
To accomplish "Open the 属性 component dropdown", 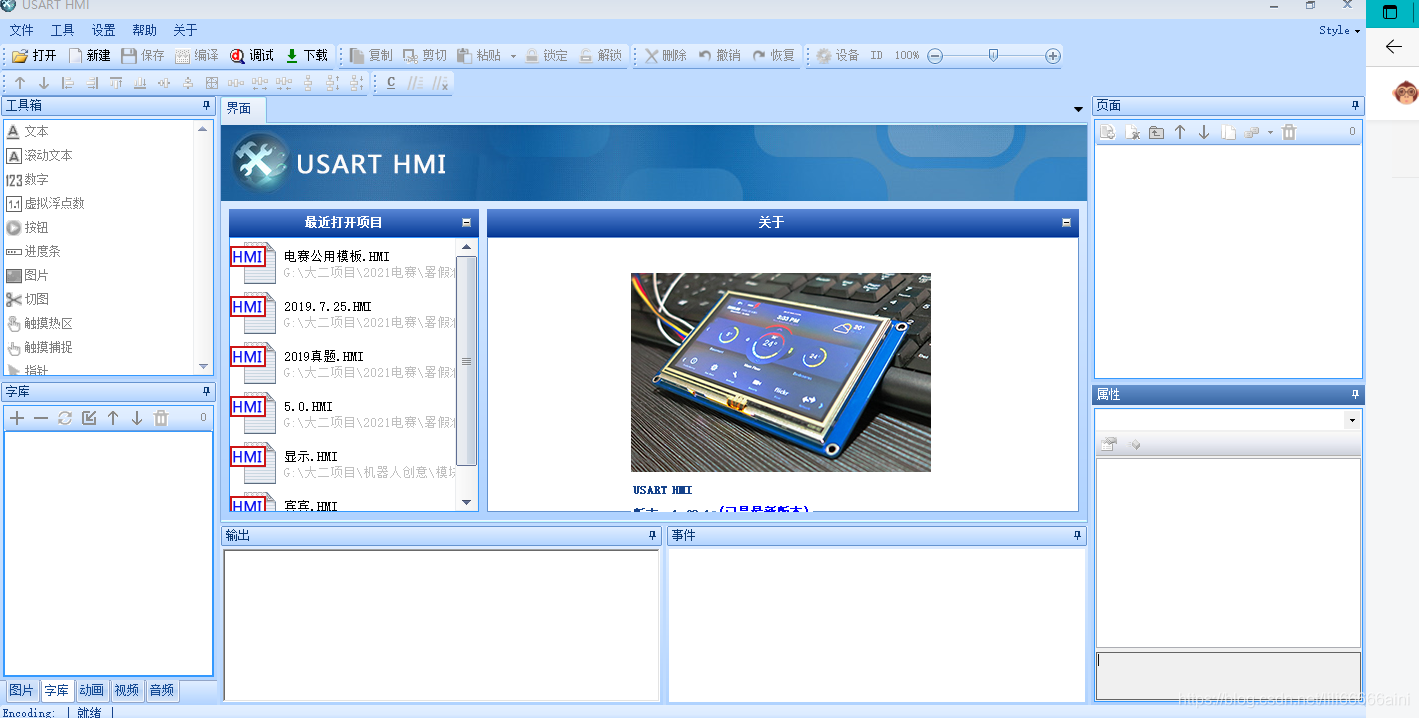I will pos(1352,421).
